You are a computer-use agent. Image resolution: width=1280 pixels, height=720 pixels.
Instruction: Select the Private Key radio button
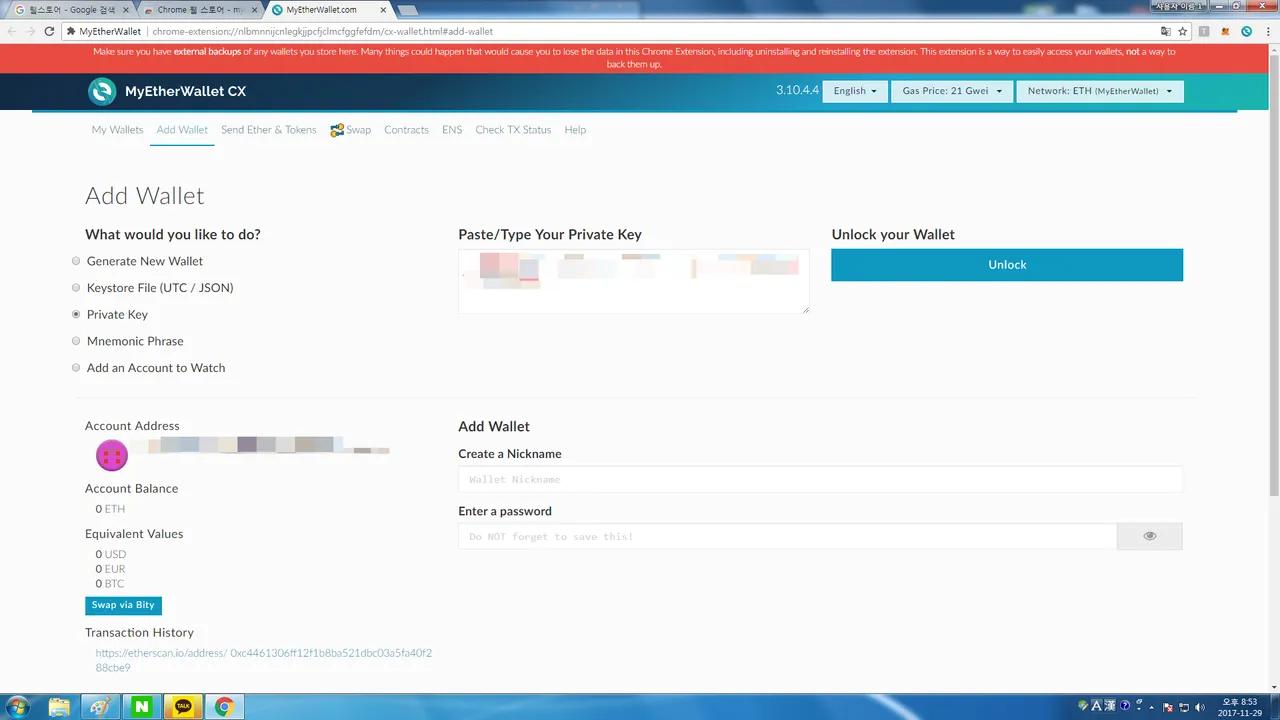click(76, 314)
